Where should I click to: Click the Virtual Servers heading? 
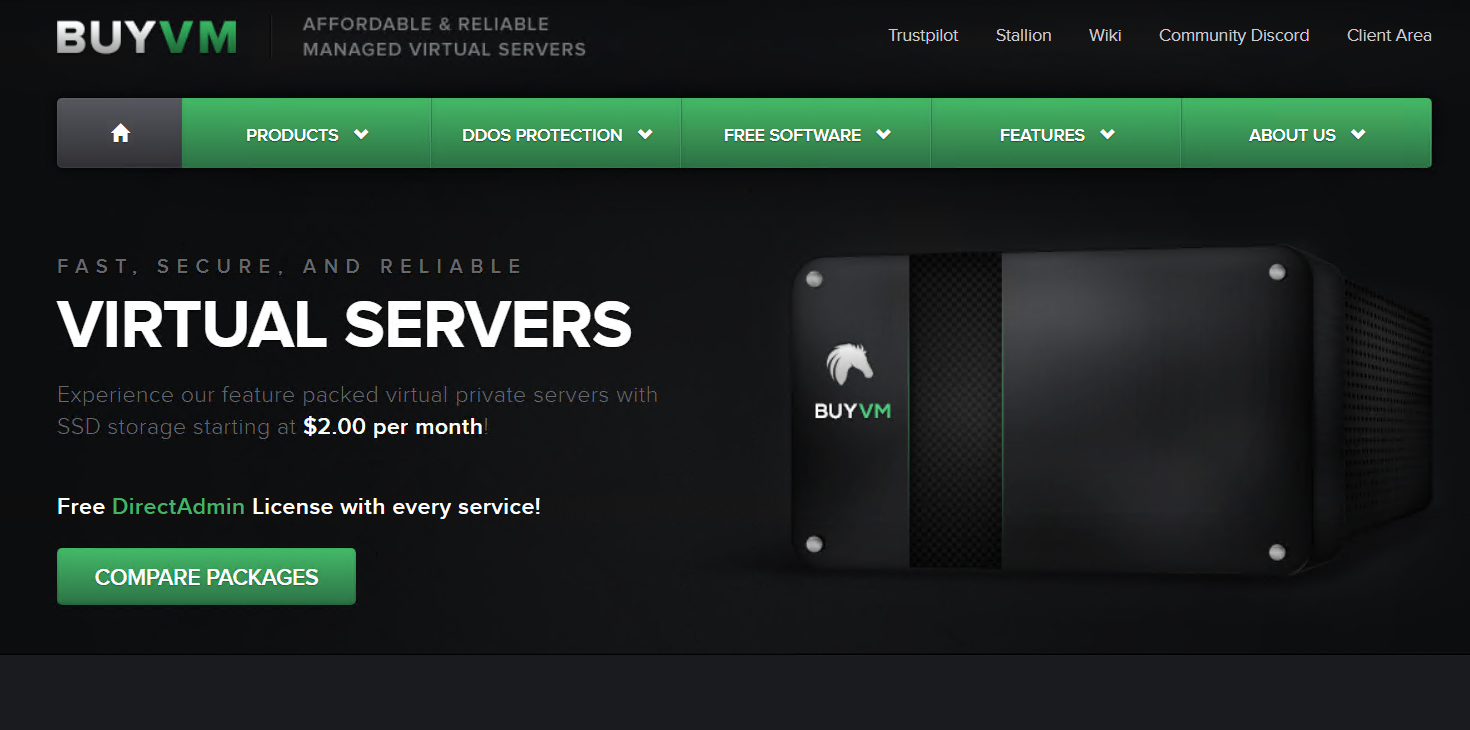tap(345, 324)
